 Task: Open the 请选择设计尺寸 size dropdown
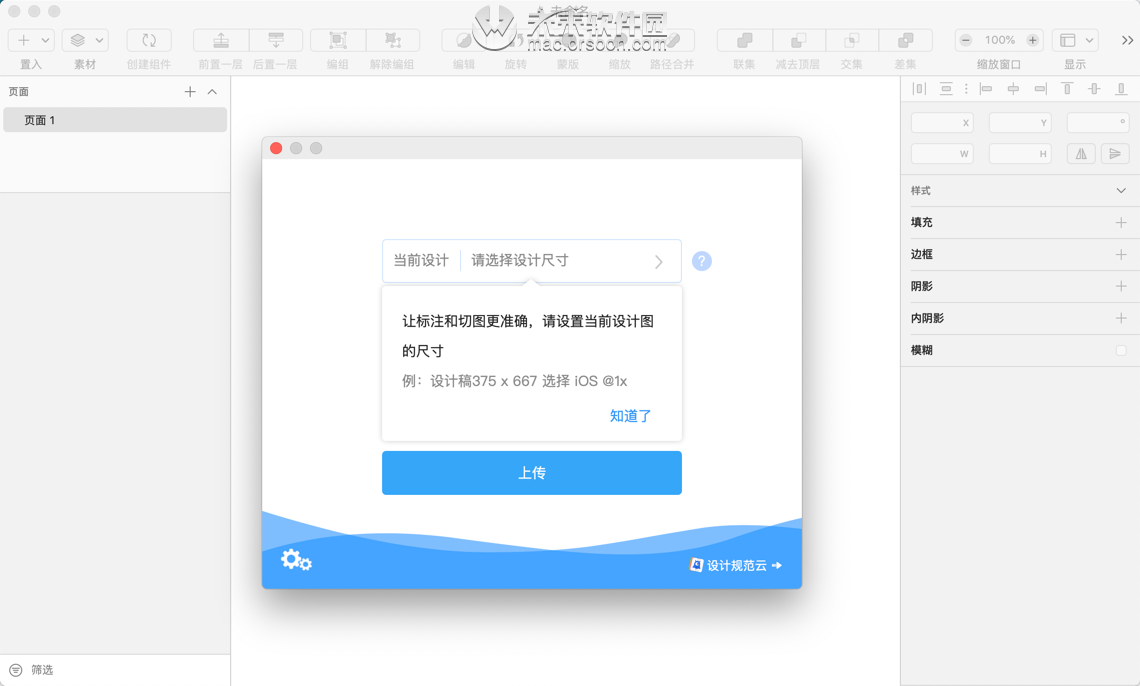pyautogui.click(x=571, y=261)
